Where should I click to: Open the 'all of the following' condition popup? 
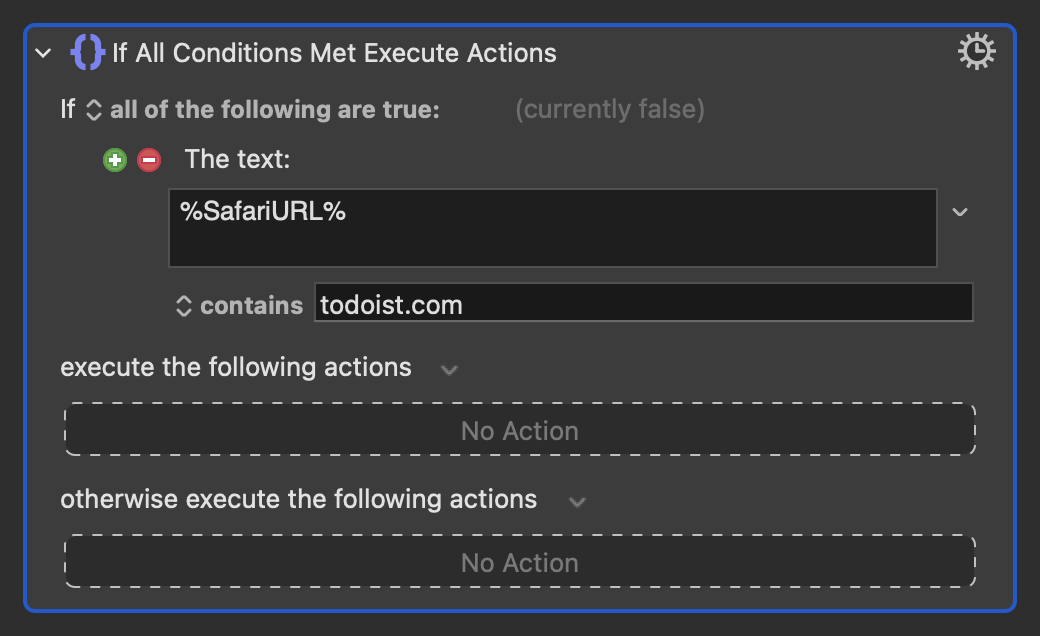pos(263,109)
